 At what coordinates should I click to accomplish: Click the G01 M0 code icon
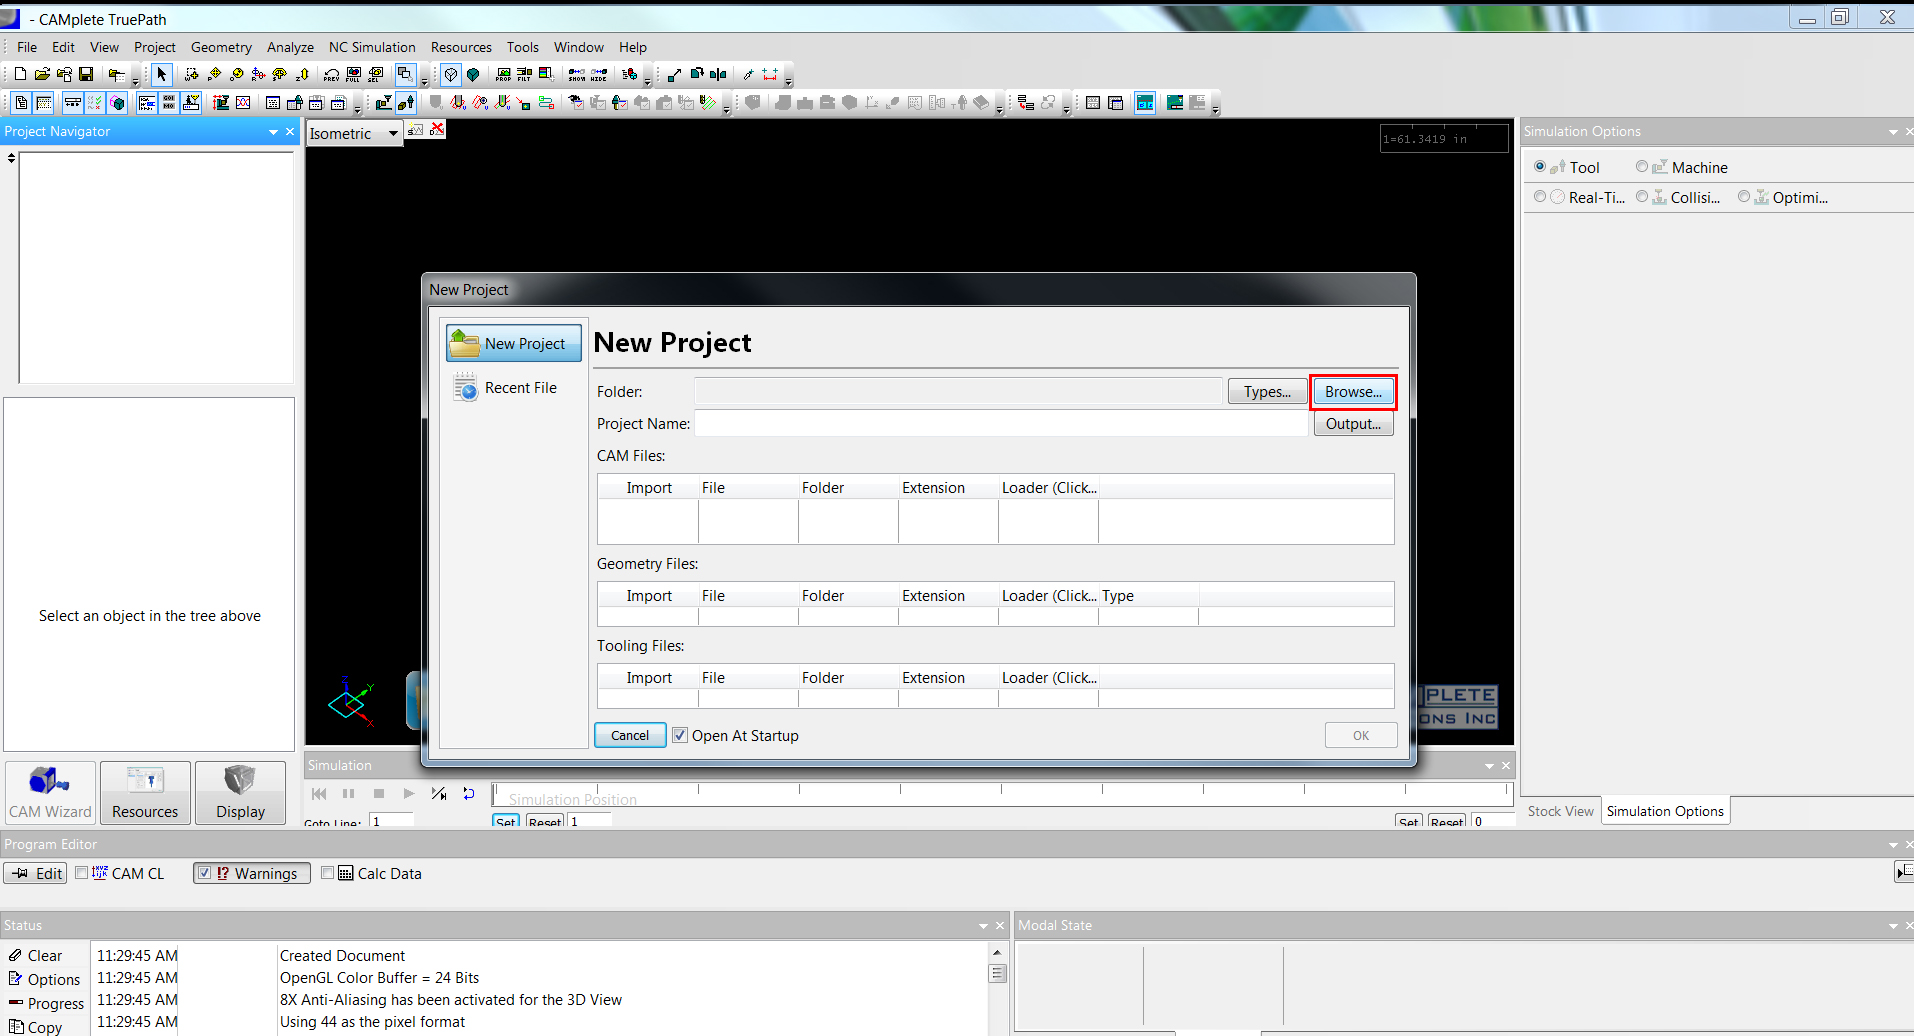pyautogui.click(x=169, y=103)
